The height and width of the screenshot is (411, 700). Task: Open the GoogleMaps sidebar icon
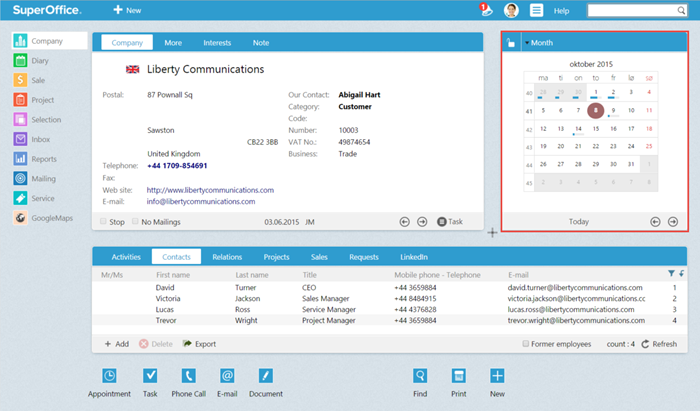point(20,217)
